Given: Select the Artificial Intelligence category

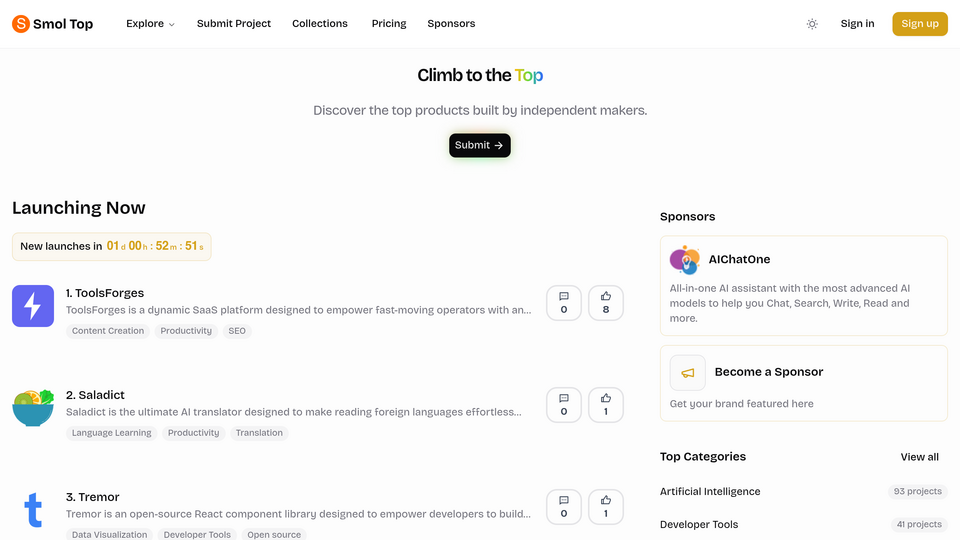Looking at the screenshot, I should [710, 492].
